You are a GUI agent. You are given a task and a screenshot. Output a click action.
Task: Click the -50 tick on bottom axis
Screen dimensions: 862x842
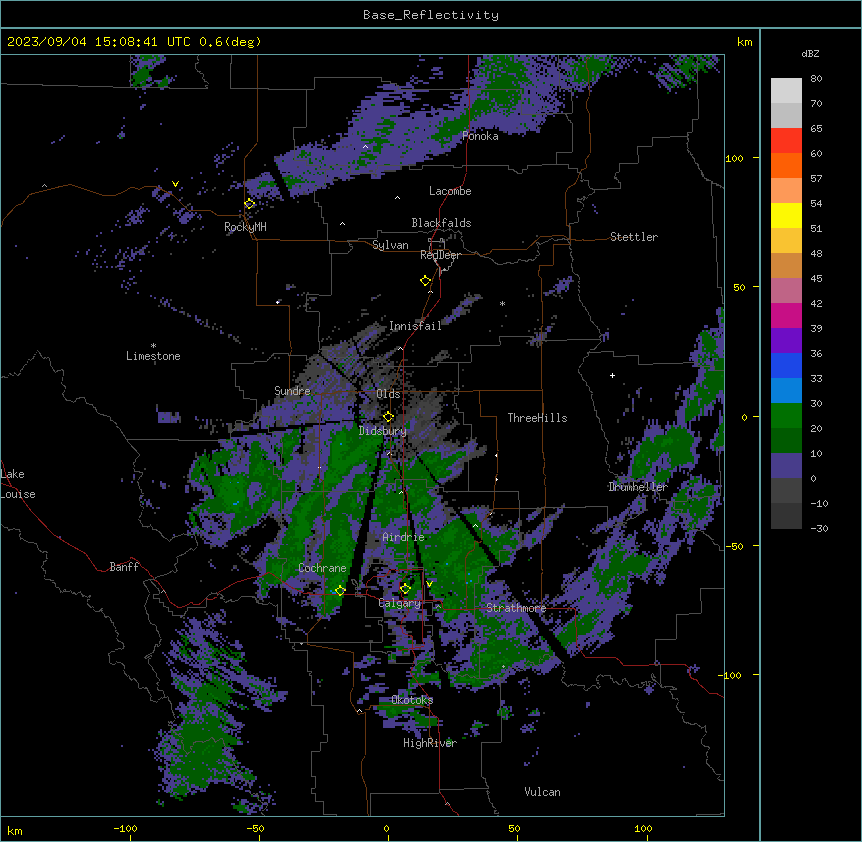255,828
